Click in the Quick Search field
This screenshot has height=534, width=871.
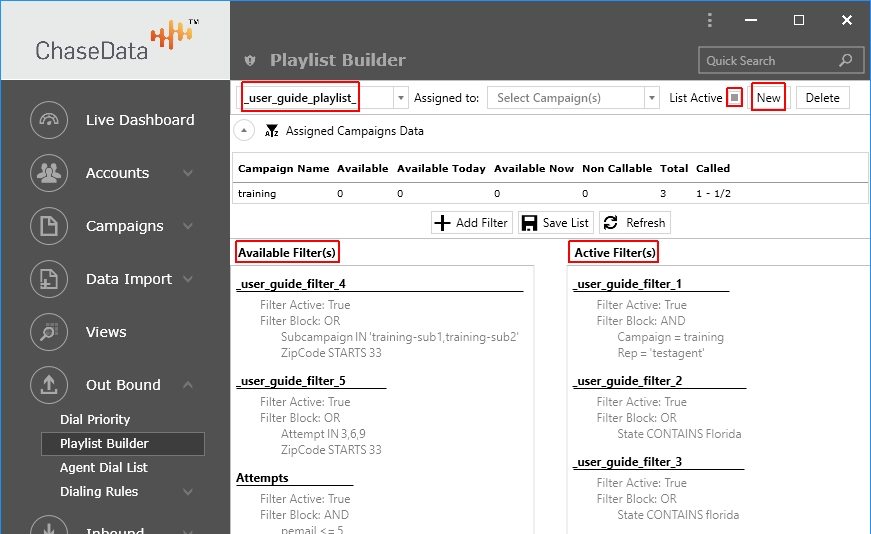[x=770, y=61]
